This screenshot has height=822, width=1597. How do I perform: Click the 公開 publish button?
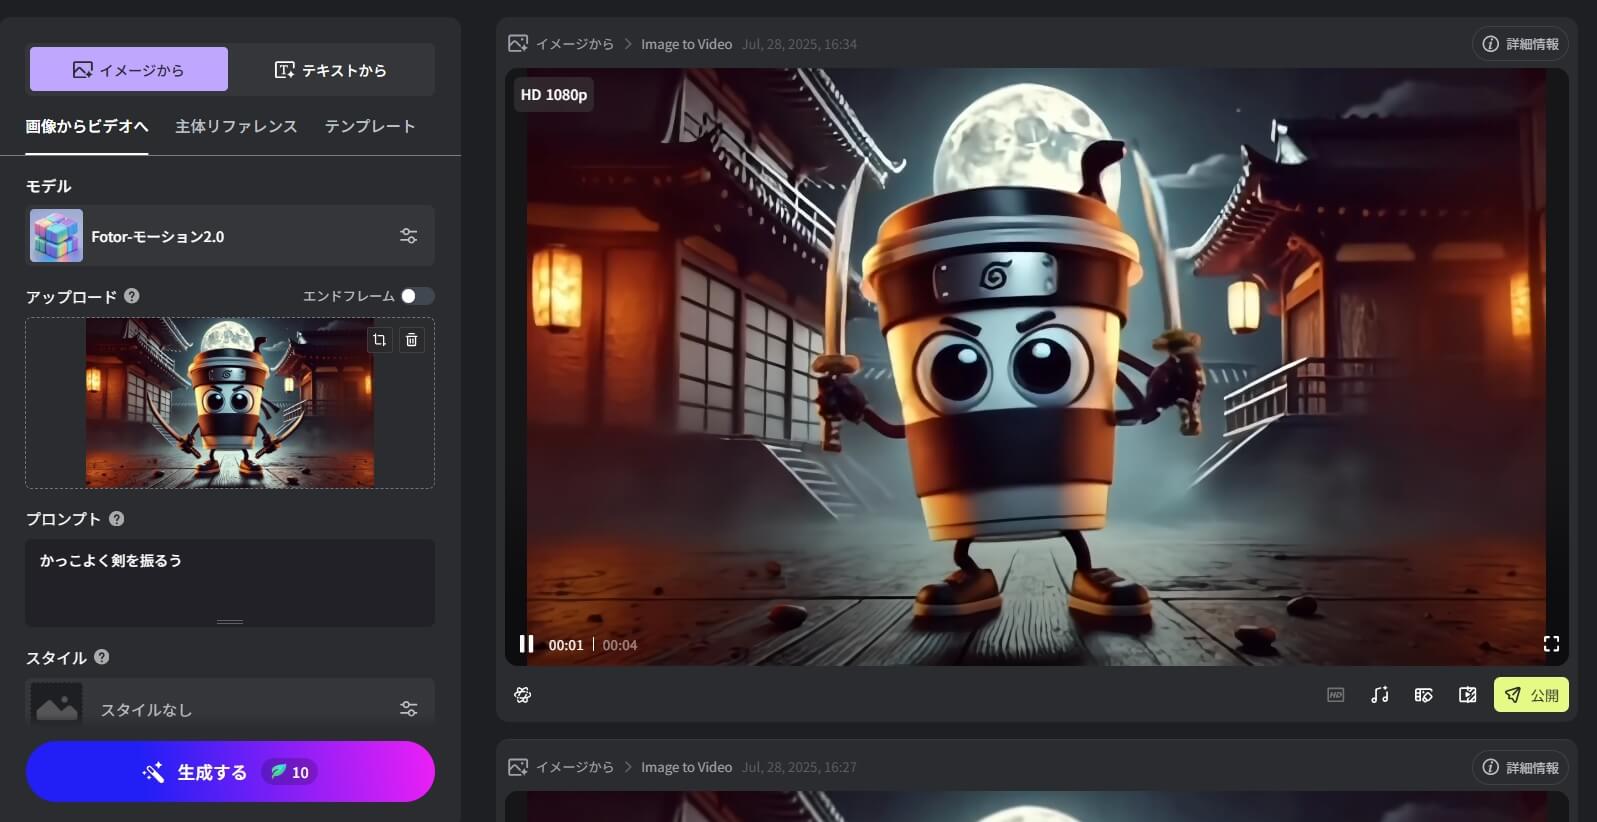pos(1531,695)
